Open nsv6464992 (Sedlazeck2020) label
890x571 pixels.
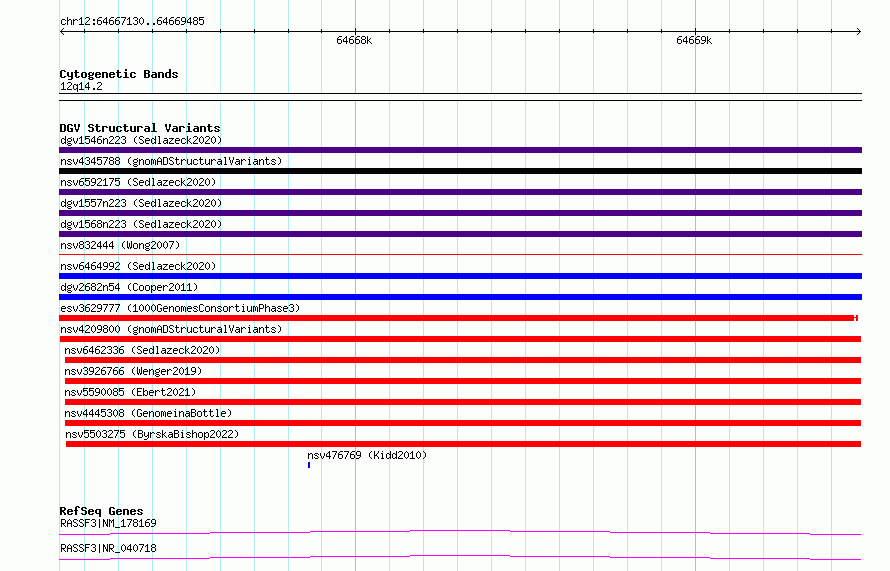point(138,266)
